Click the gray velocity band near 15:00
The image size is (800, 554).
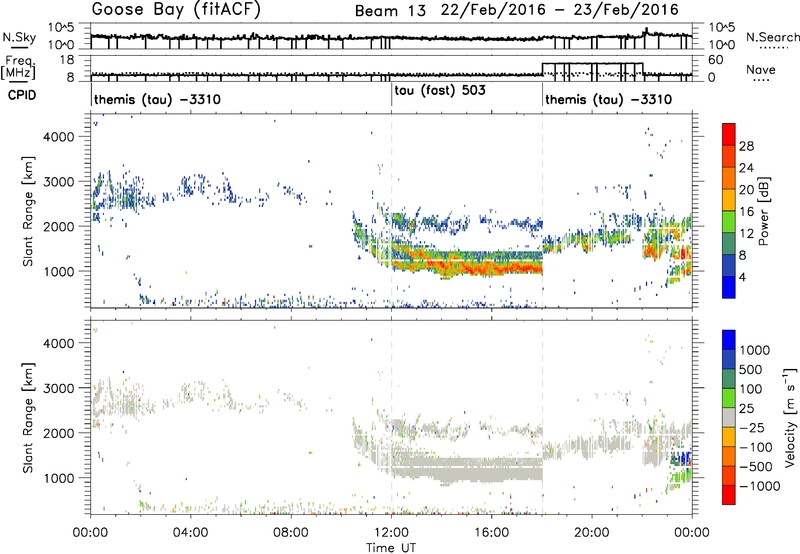click(x=467, y=468)
